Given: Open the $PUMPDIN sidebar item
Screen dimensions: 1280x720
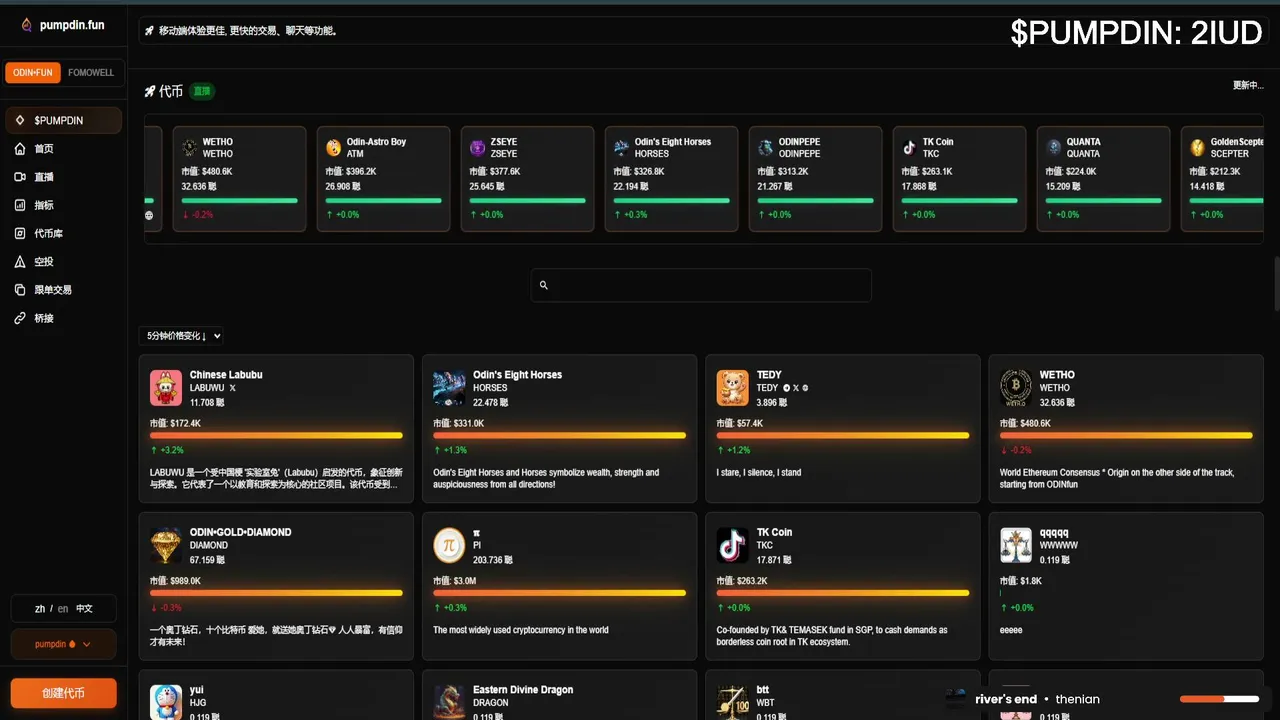Looking at the screenshot, I should click(63, 120).
